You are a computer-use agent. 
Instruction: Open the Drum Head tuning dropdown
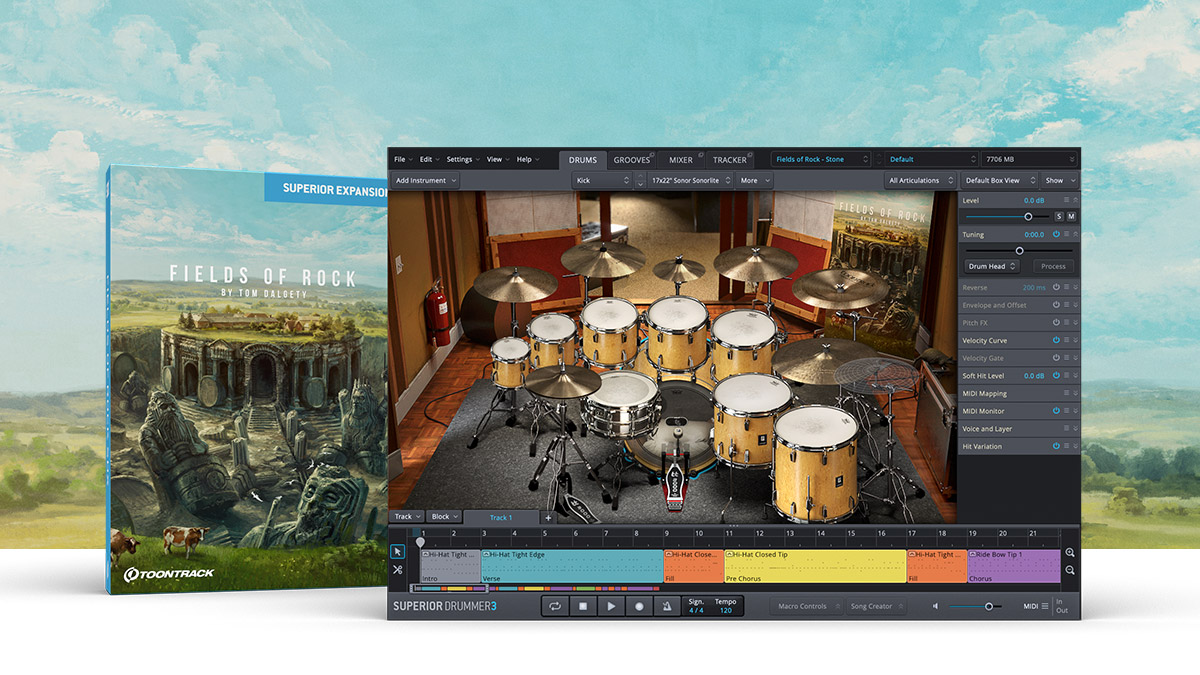coord(992,266)
